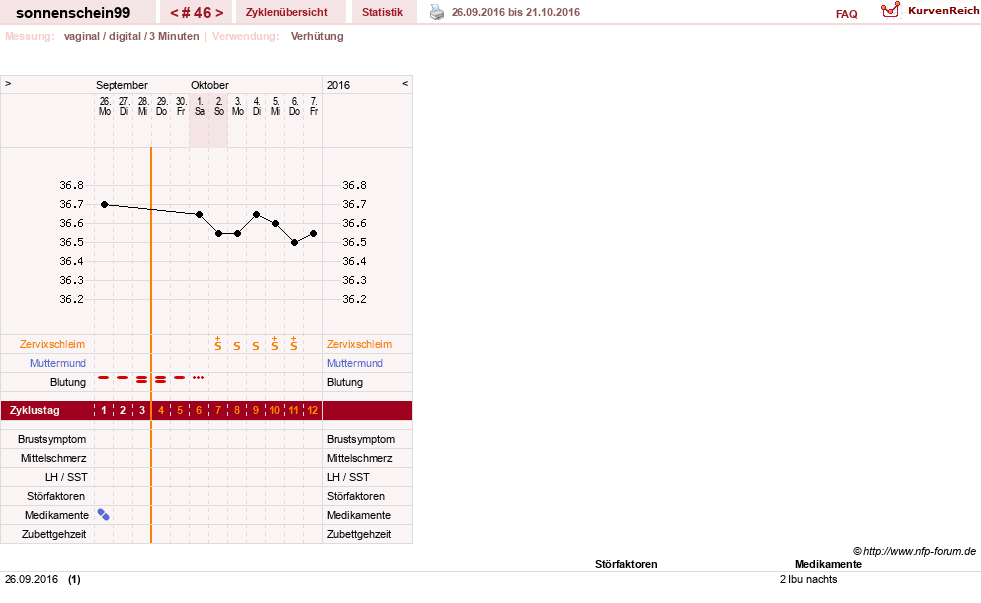Open the FAQ link
This screenshot has width=981, height=603.
tap(846, 14)
